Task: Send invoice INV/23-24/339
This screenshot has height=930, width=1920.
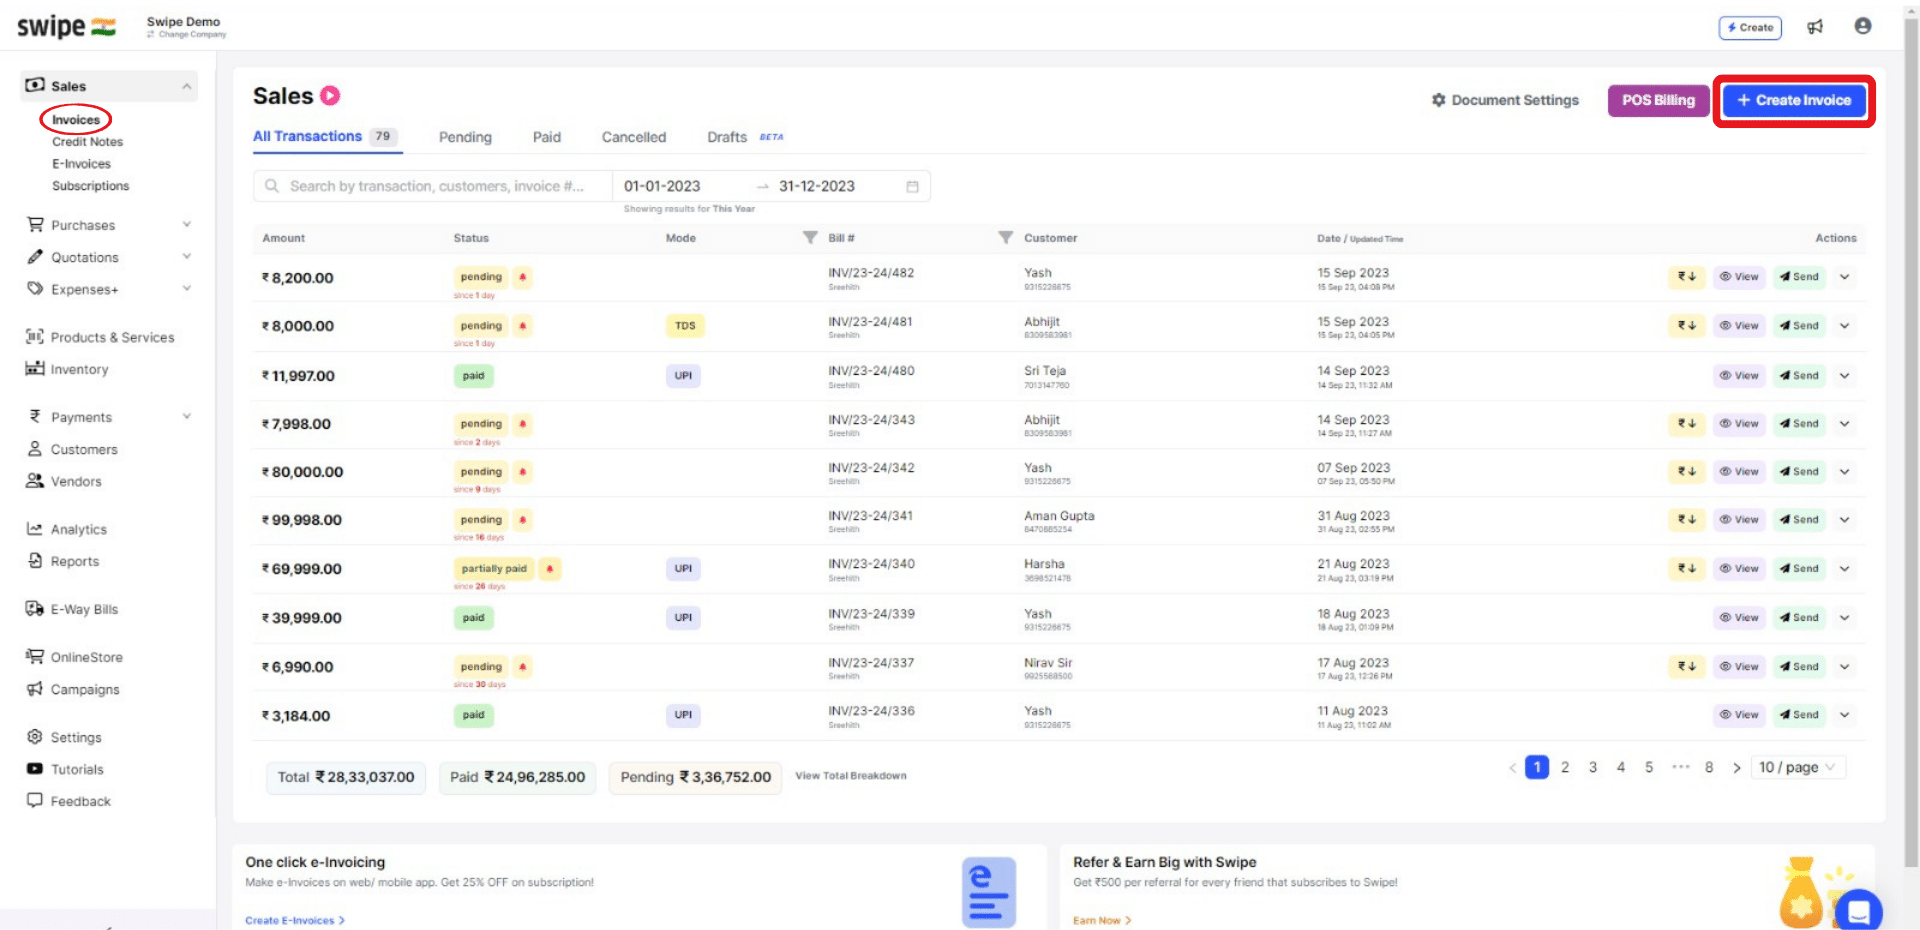Action: pyautogui.click(x=1799, y=617)
